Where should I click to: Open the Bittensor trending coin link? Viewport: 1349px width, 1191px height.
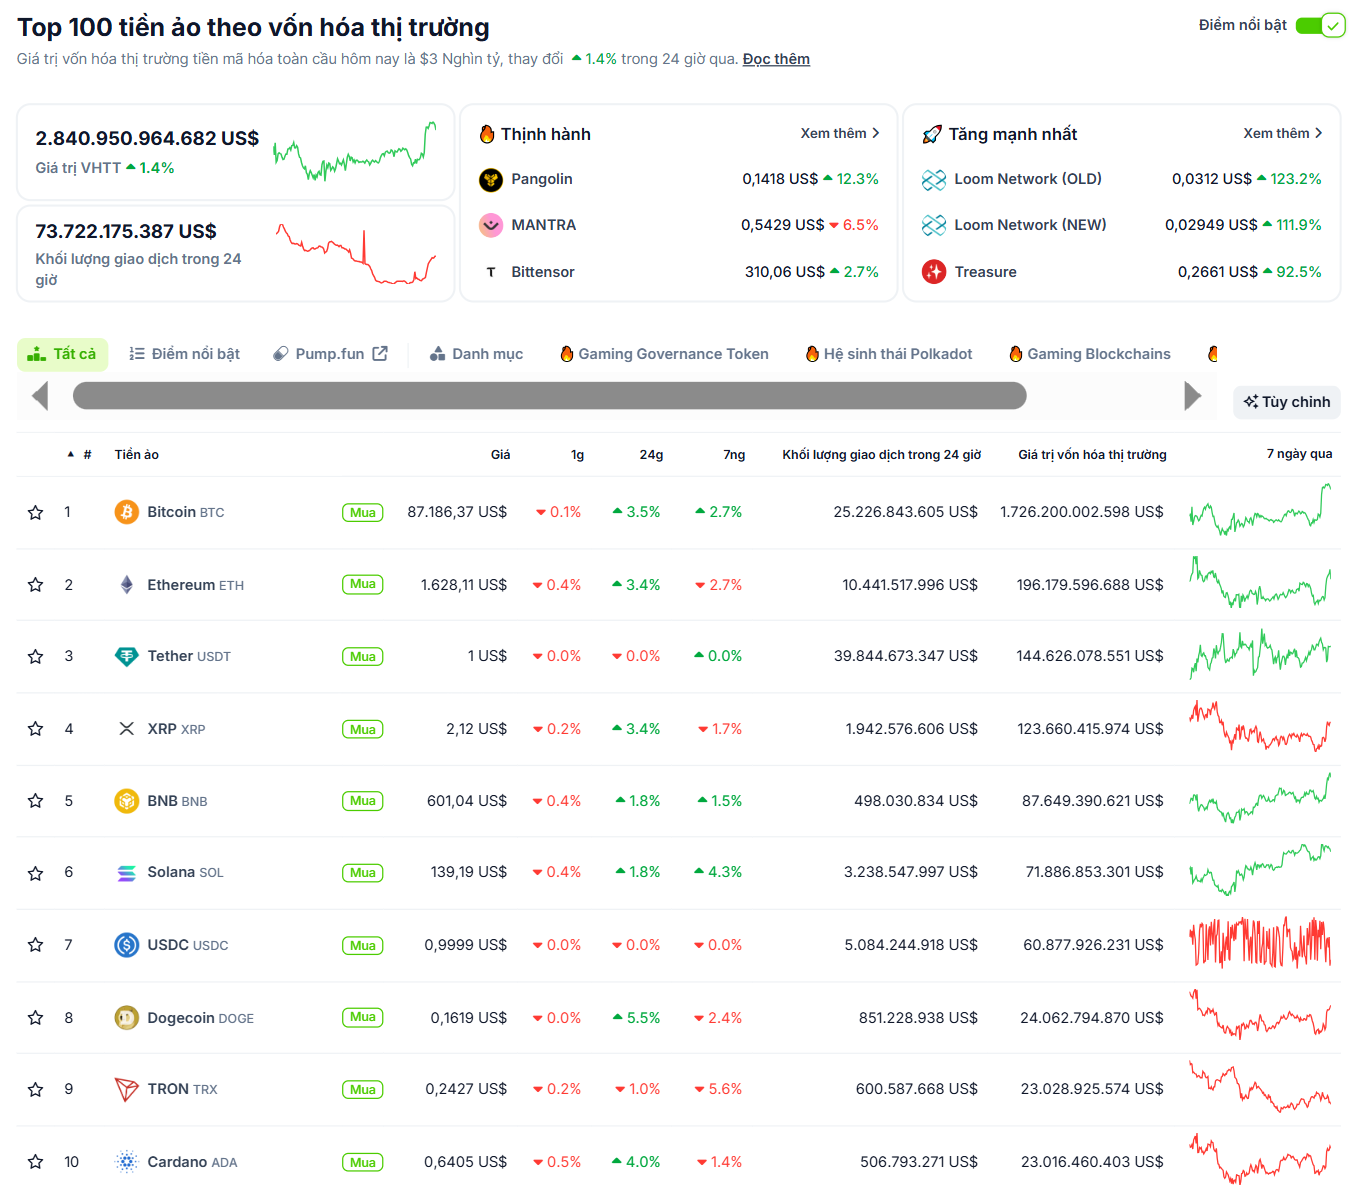tap(543, 272)
